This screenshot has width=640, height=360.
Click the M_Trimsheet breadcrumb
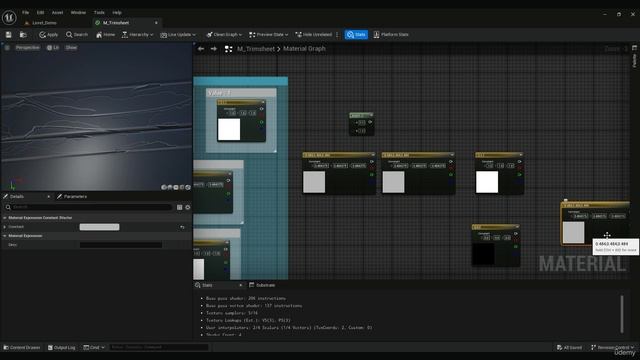coord(256,49)
